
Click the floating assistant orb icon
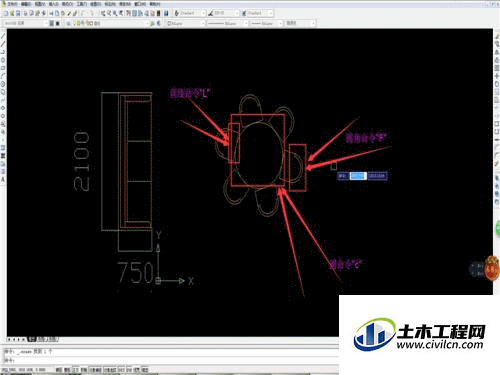click(492, 268)
